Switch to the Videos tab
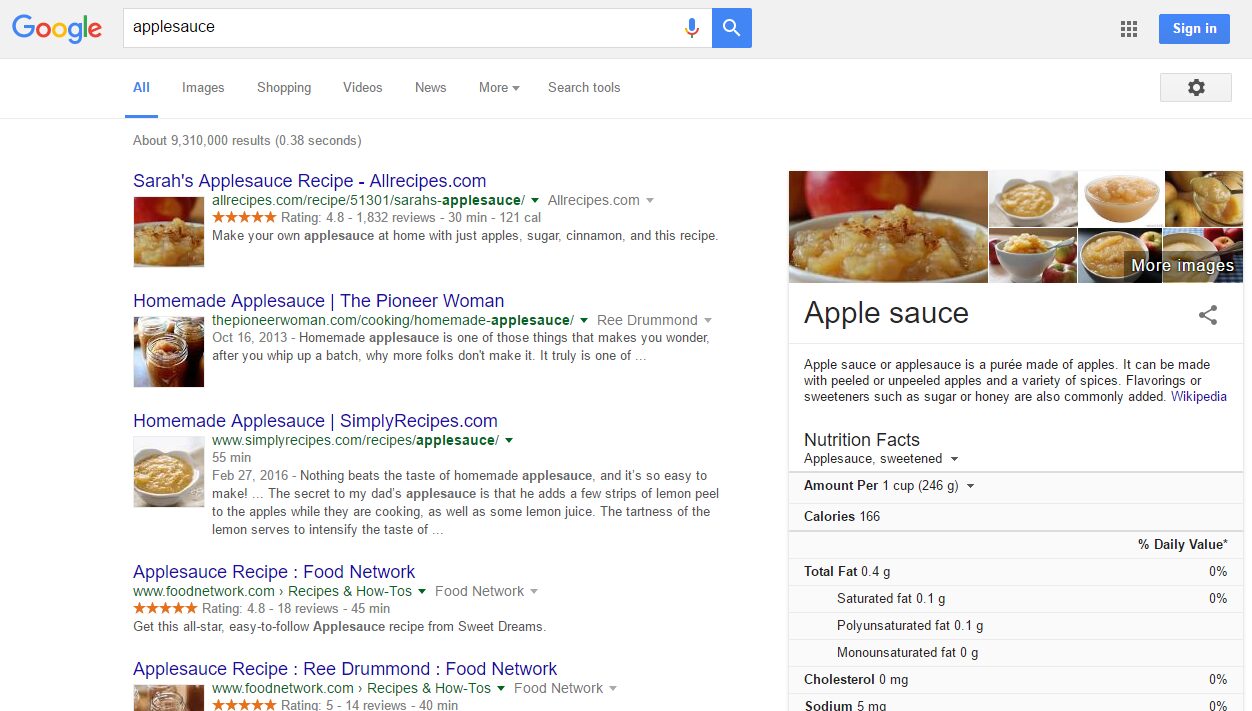Image resolution: width=1252 pixels, height=711 pixels. tap(363, 88)
